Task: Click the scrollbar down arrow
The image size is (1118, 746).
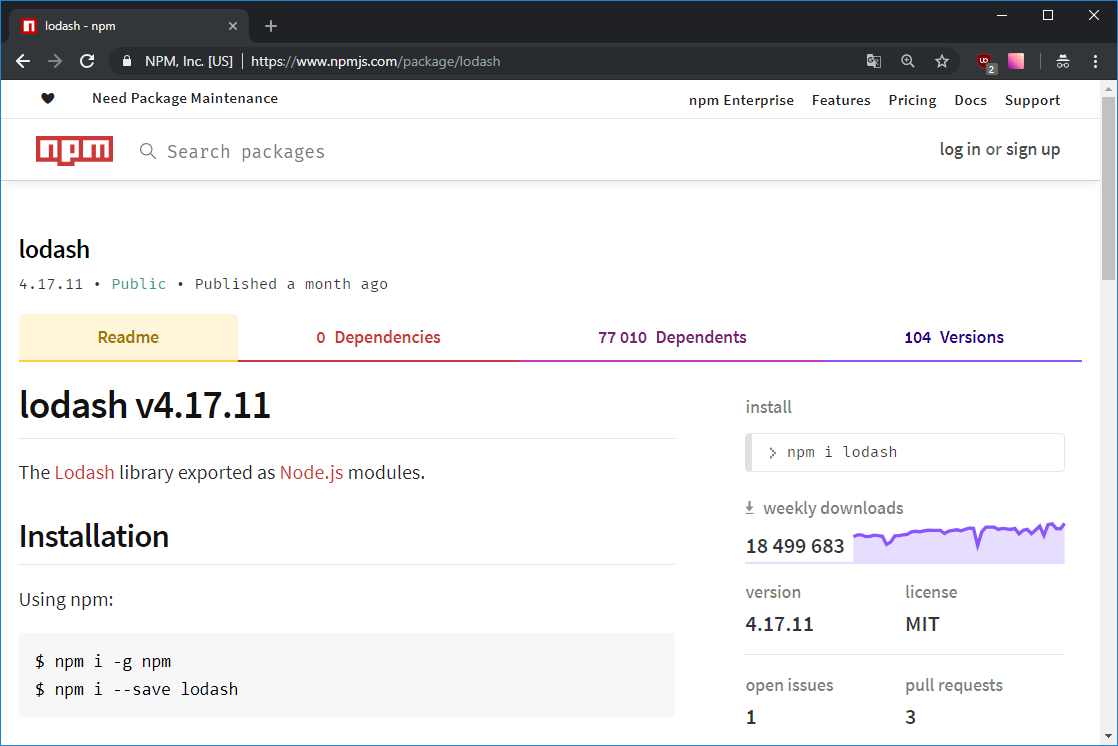Action: point(1108,736)
